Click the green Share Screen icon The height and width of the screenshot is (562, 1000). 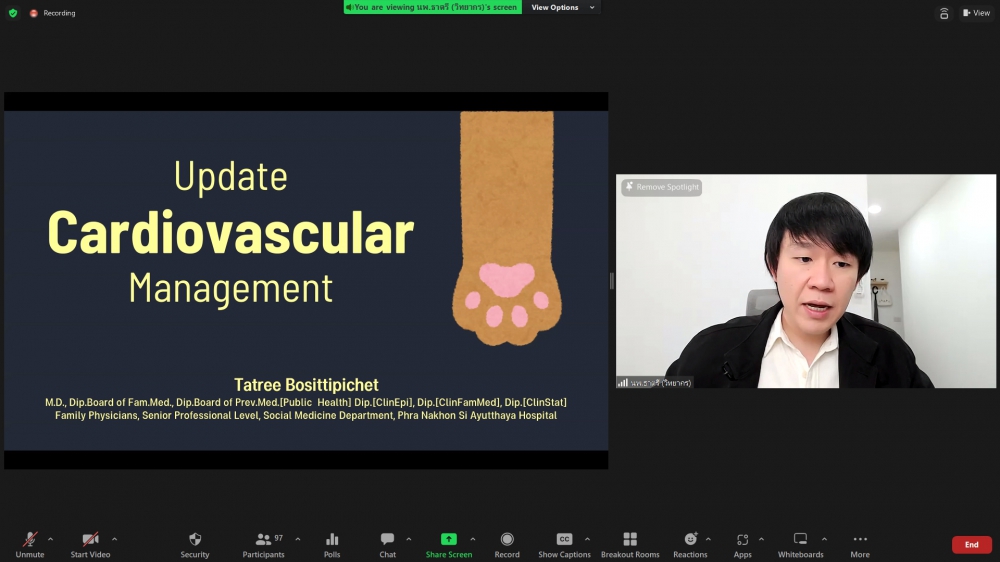tap(449, 540)
